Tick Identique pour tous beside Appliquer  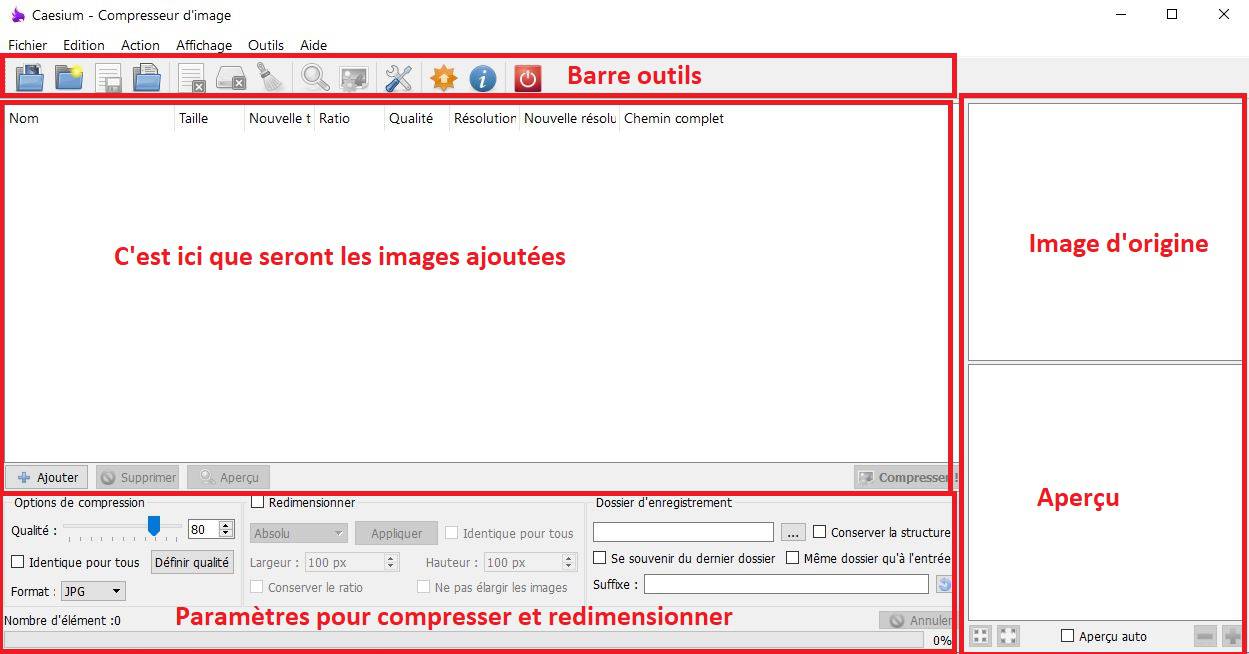click(x=452, y=533)
